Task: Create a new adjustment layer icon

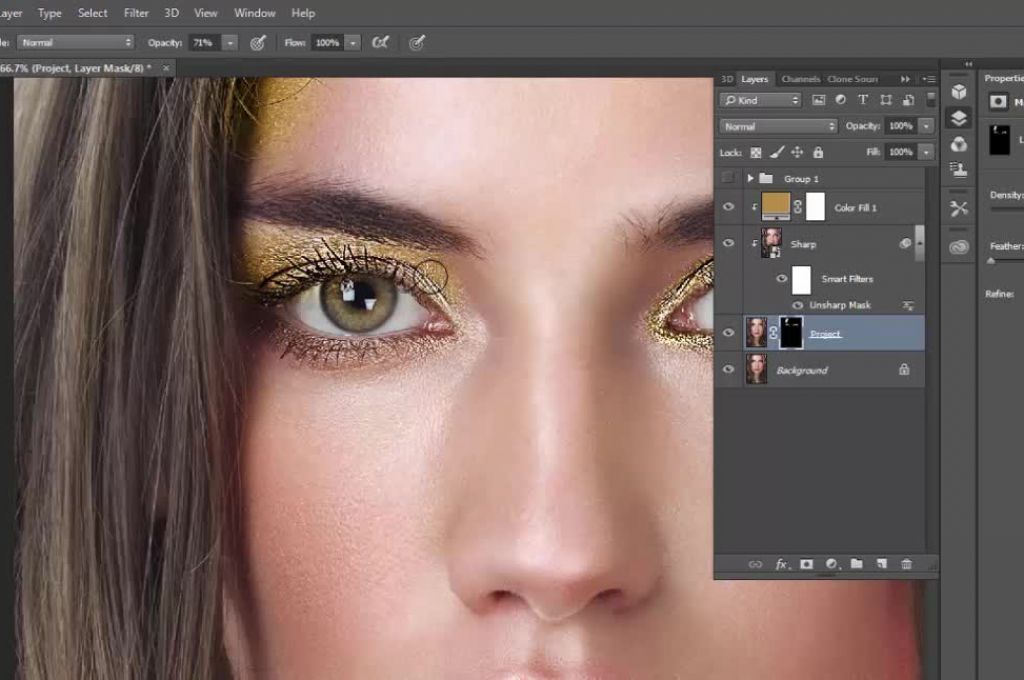Action: 831,564
